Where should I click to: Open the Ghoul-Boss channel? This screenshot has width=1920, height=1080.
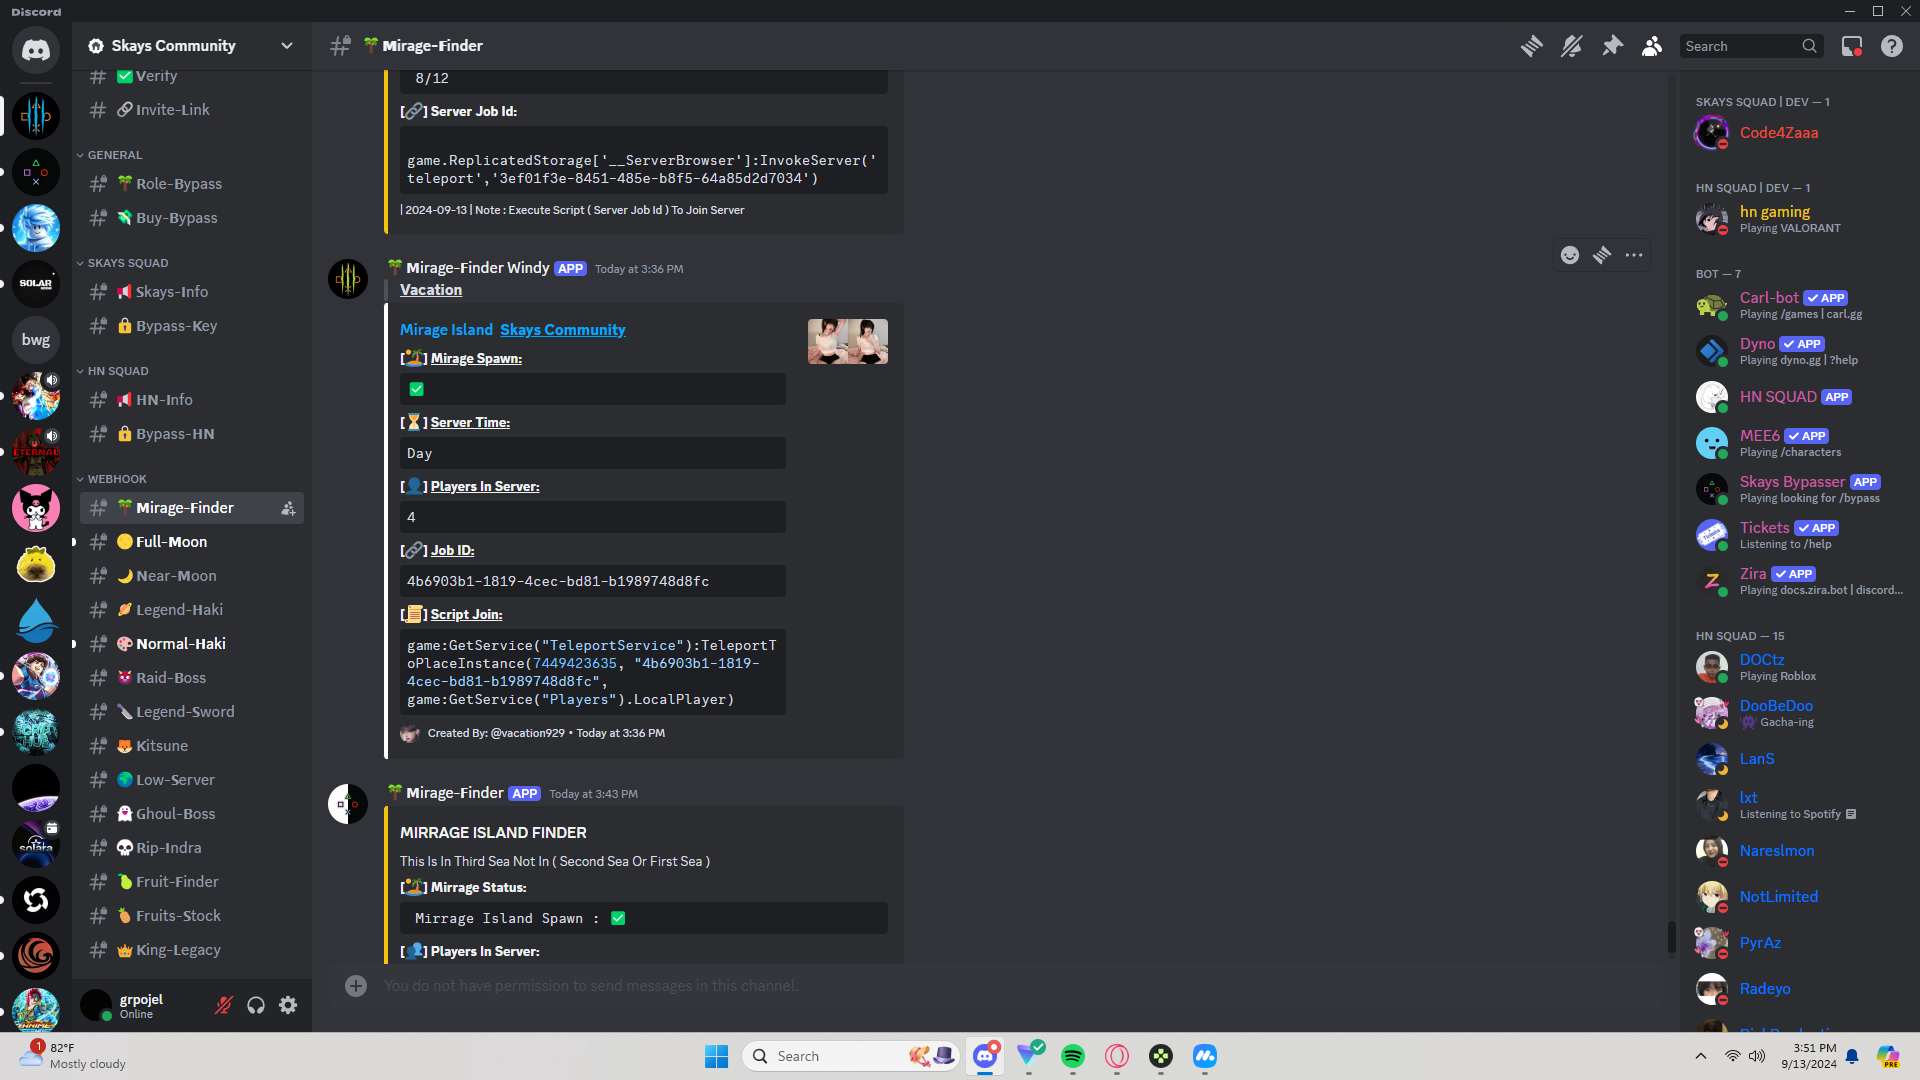coord(192,814)
